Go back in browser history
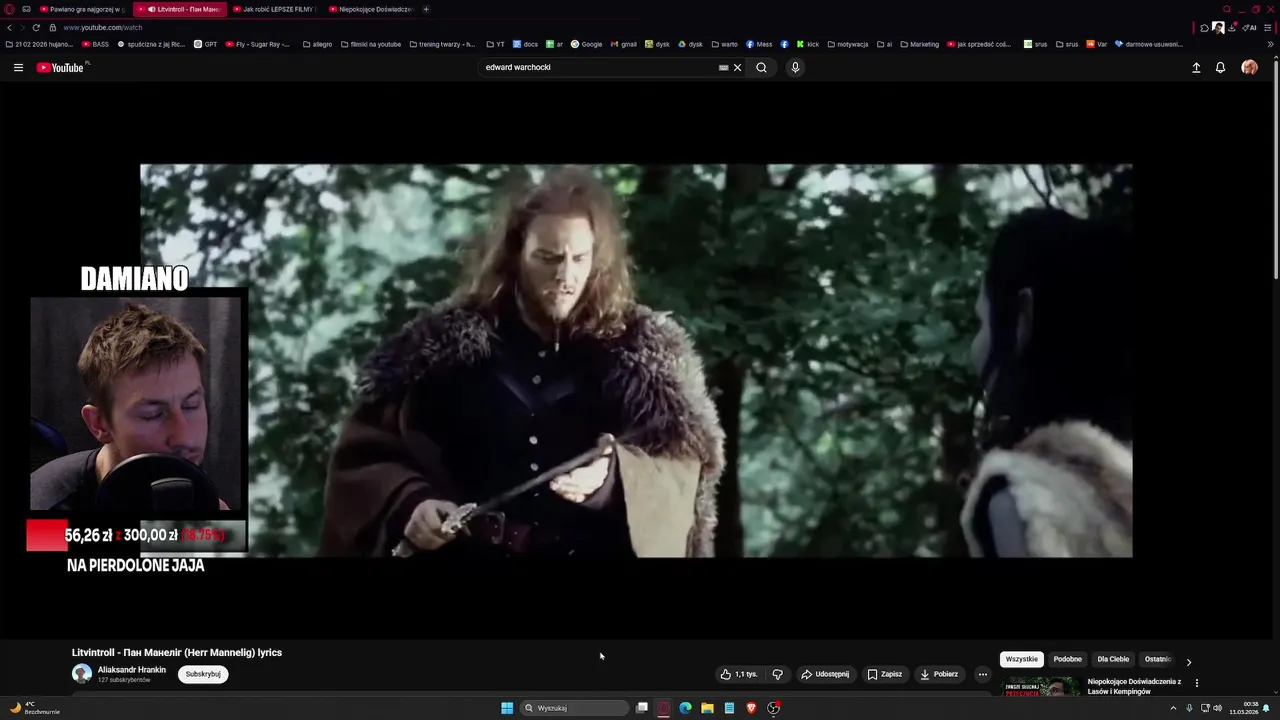Image resolution: width=1280 pixels, height=720 pixels. (x=9, y=28)
